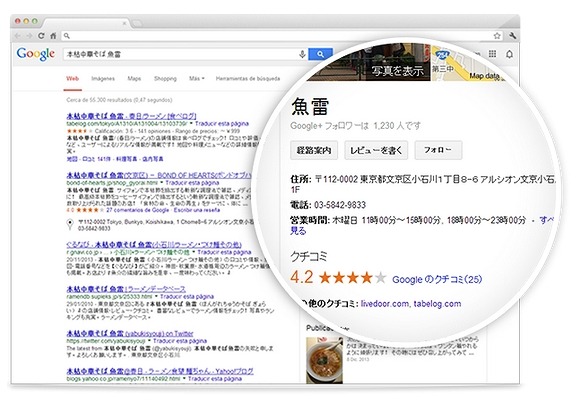Click the Cerca de 55.300 resultados text
The width and height of the screenshot is (578, 400).
(x=119, y=100)
